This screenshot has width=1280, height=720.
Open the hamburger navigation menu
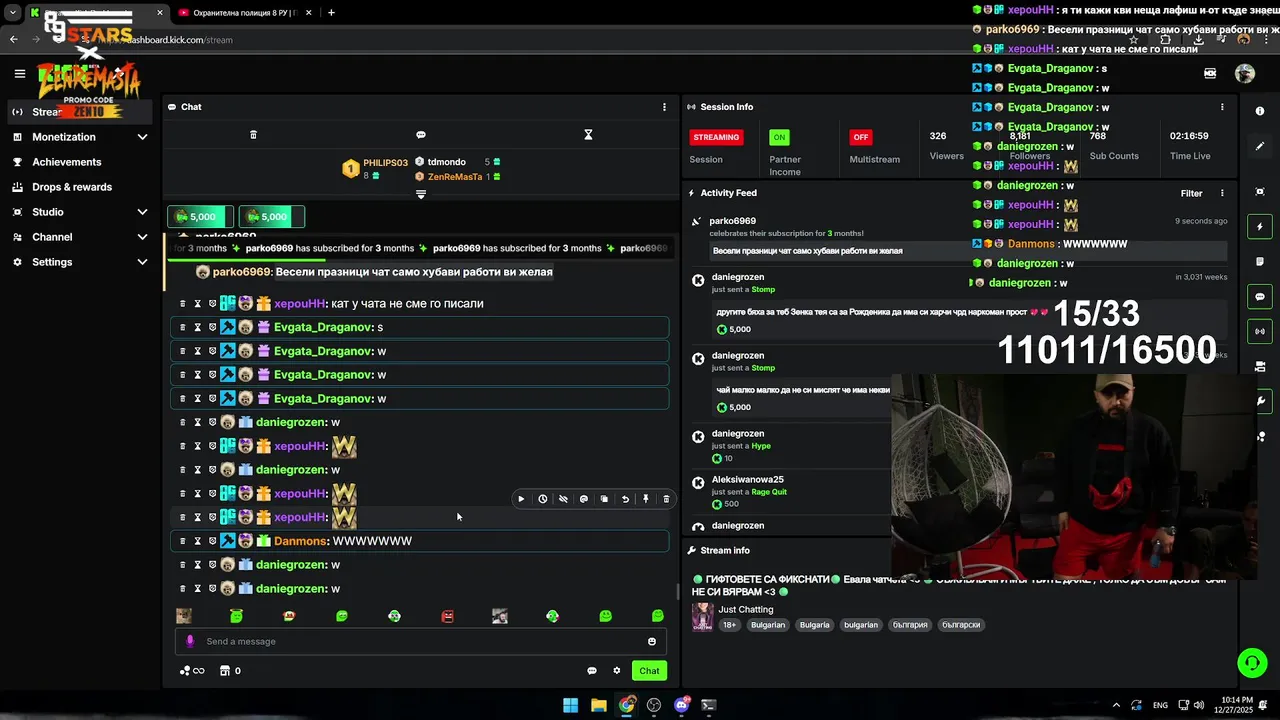[19, 73]
